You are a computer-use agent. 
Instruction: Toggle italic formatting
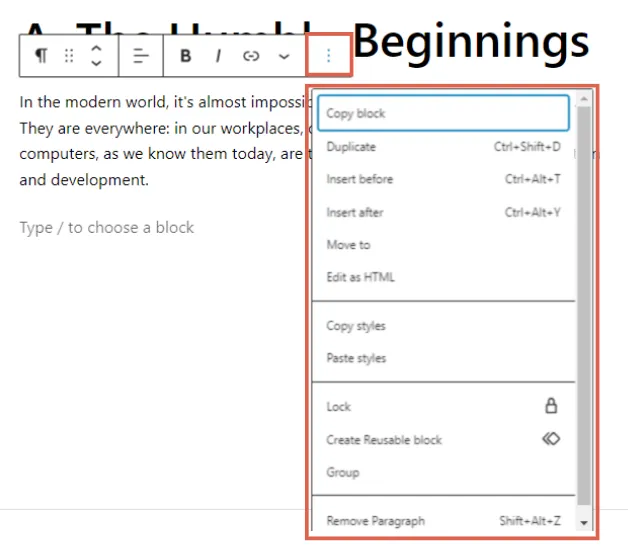(x=218, y=56)
